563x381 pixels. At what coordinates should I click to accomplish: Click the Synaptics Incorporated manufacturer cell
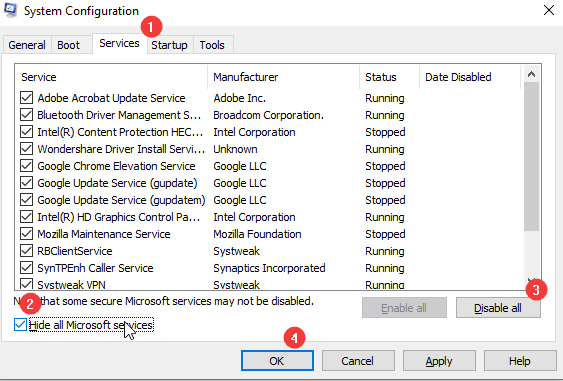(x=269, y=268)
